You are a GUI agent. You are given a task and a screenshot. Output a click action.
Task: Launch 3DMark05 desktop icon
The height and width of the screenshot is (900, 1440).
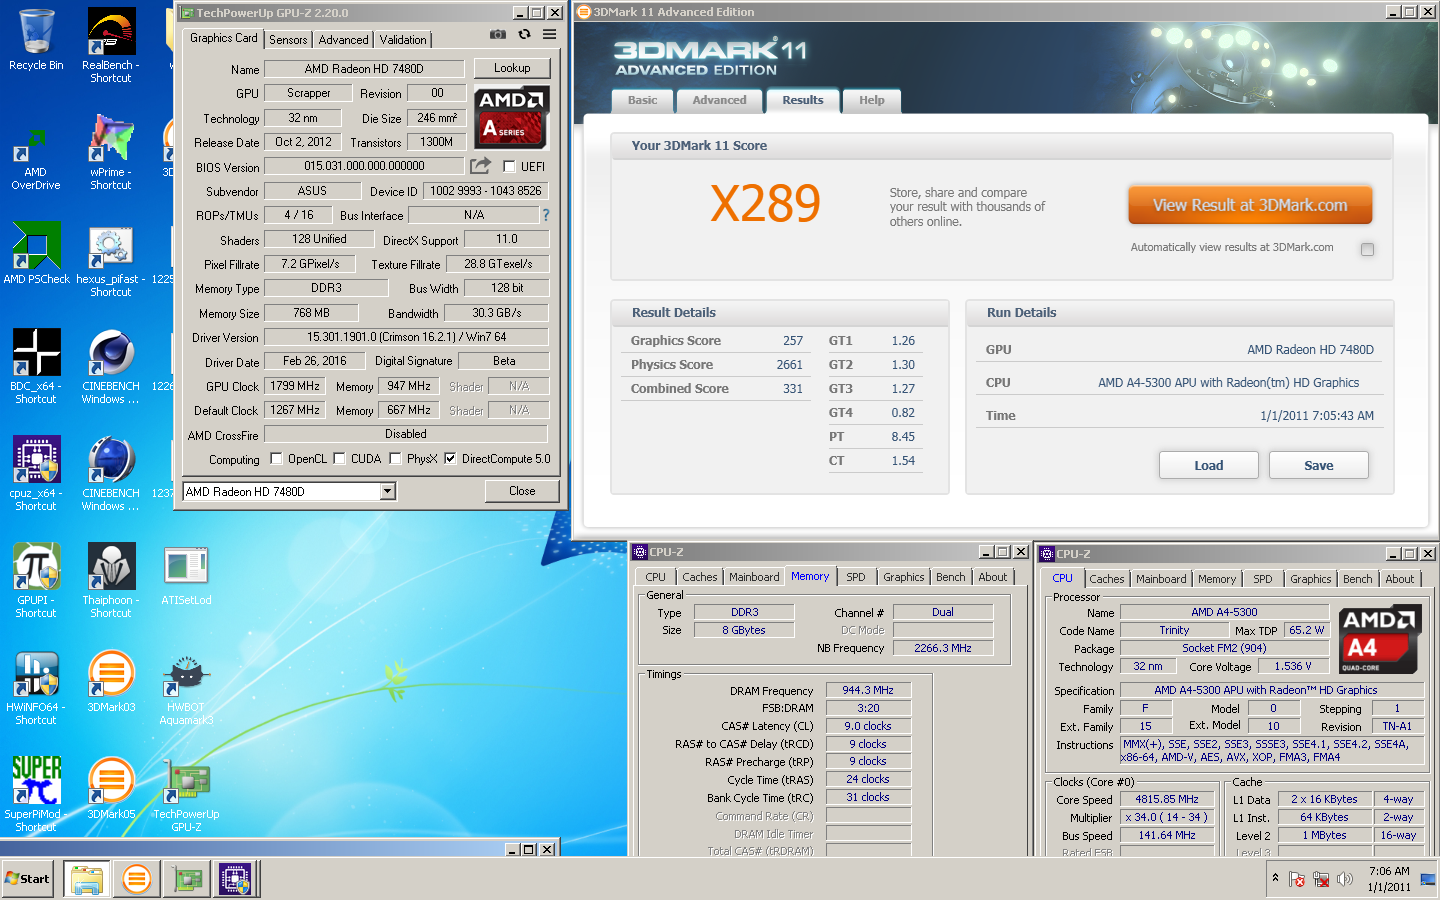111,788
